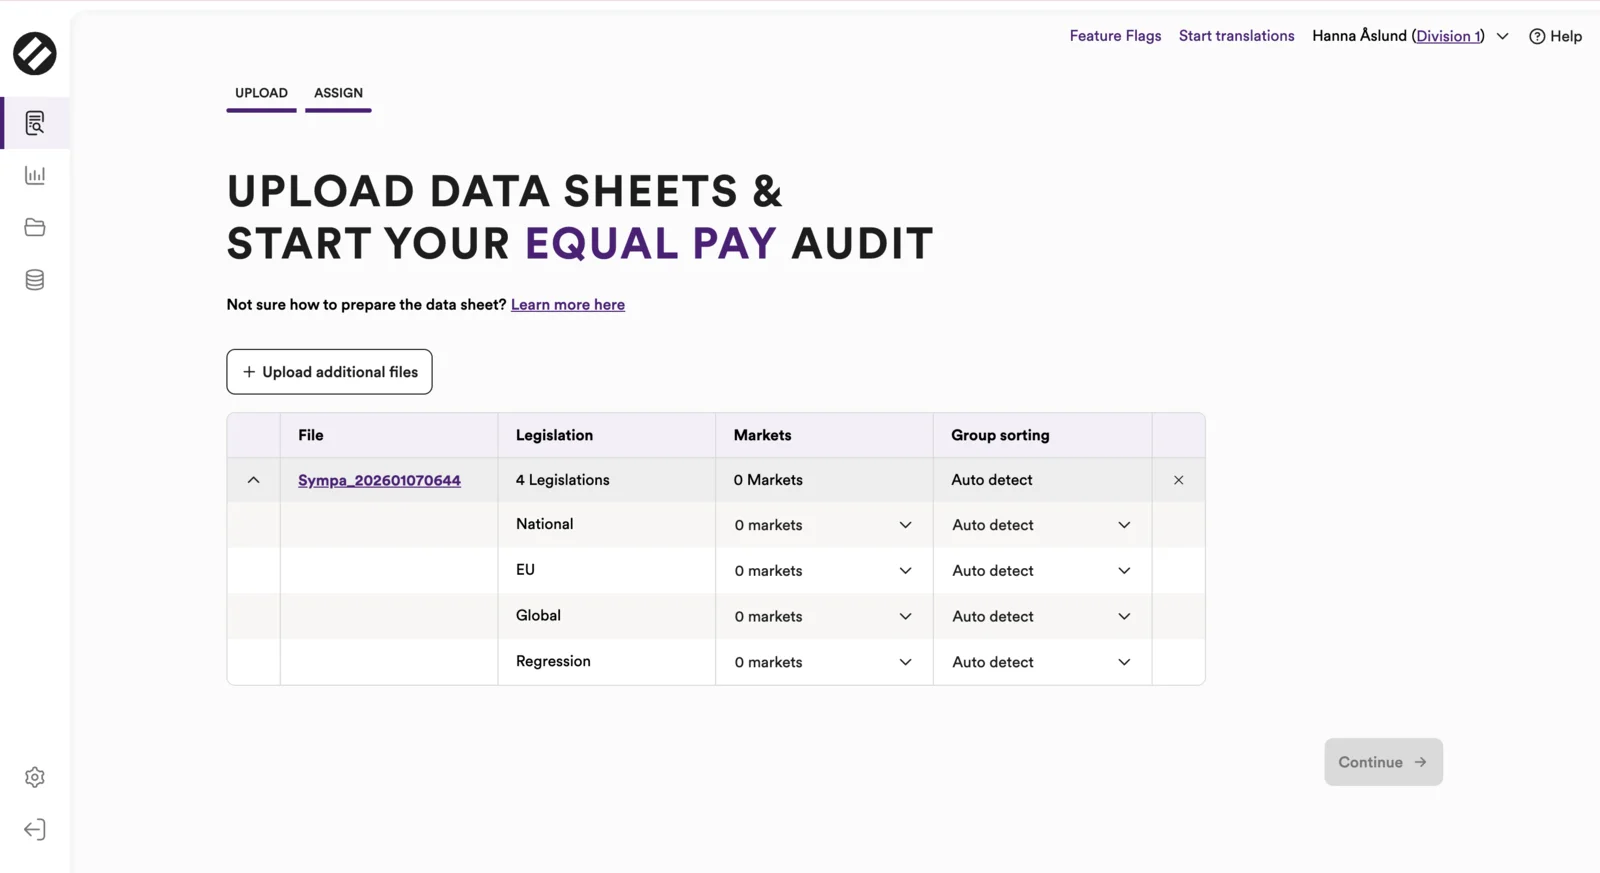This screenshot has width=1600, height=873.
Task: Remove the Sympa_202601070644 file row
Action: (x=1179, y=480)
